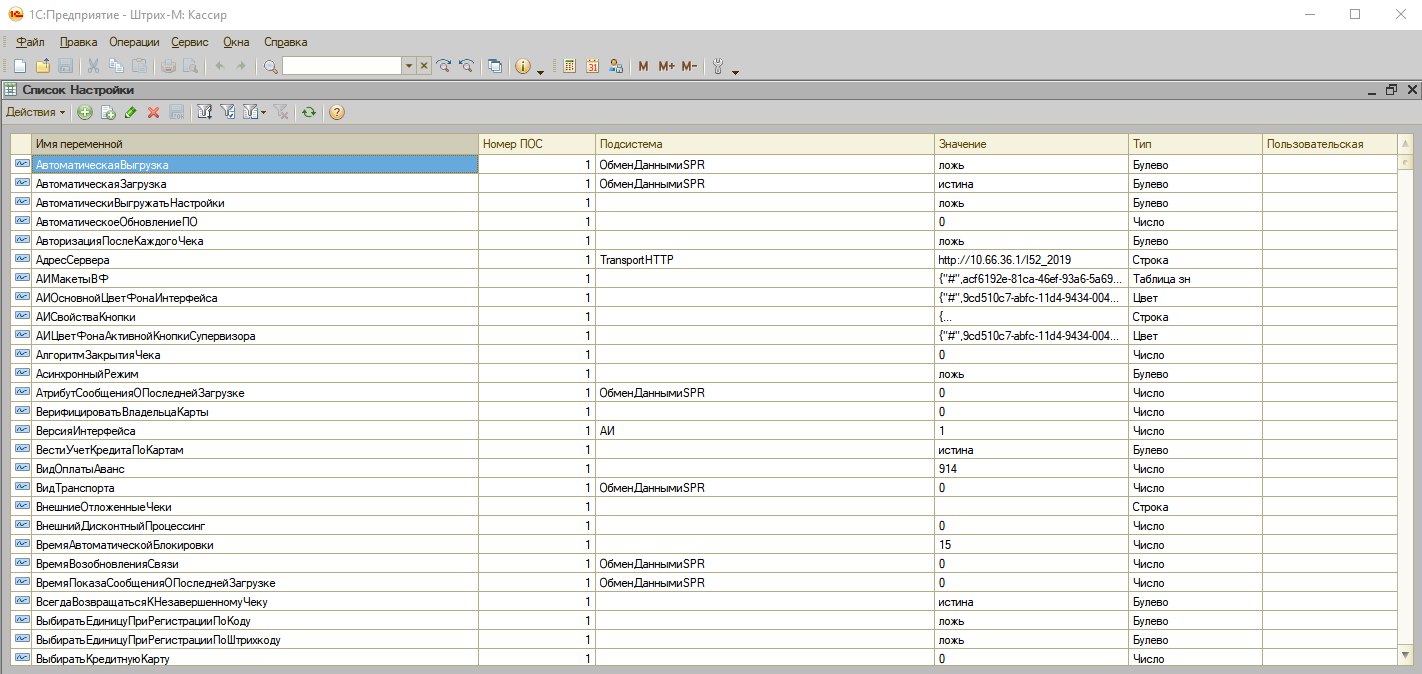The image size is (1422, 674).
Task: Open the Сервис menu
Action: click(190, 42)
